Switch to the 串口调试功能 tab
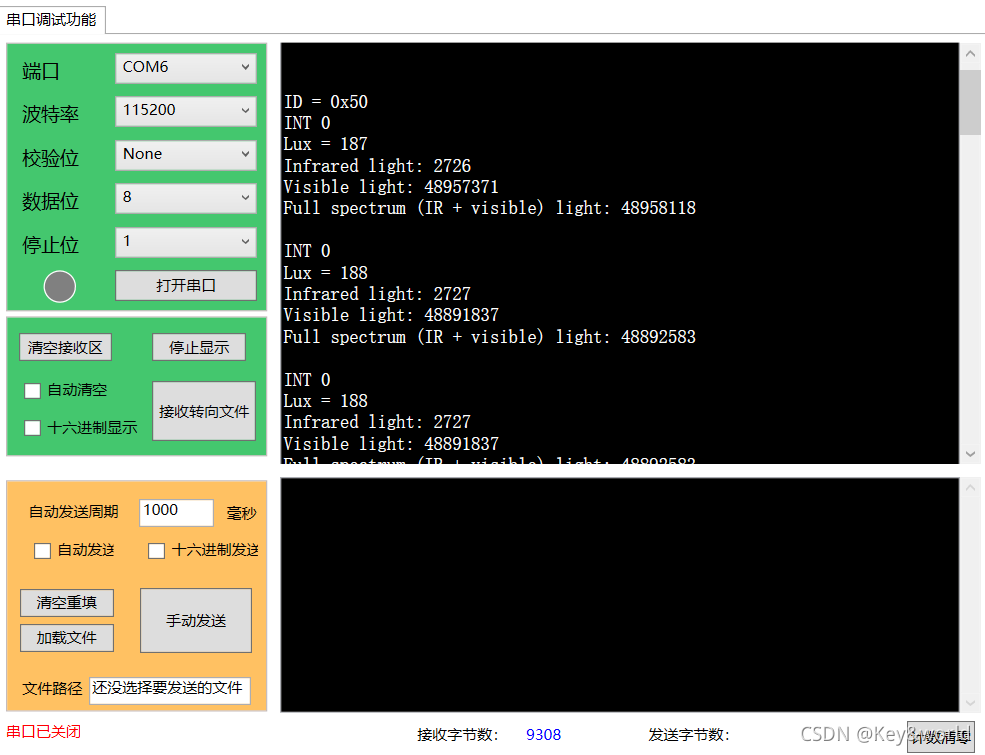The width and height of the screenshot is (985, 755). point(53,18)
